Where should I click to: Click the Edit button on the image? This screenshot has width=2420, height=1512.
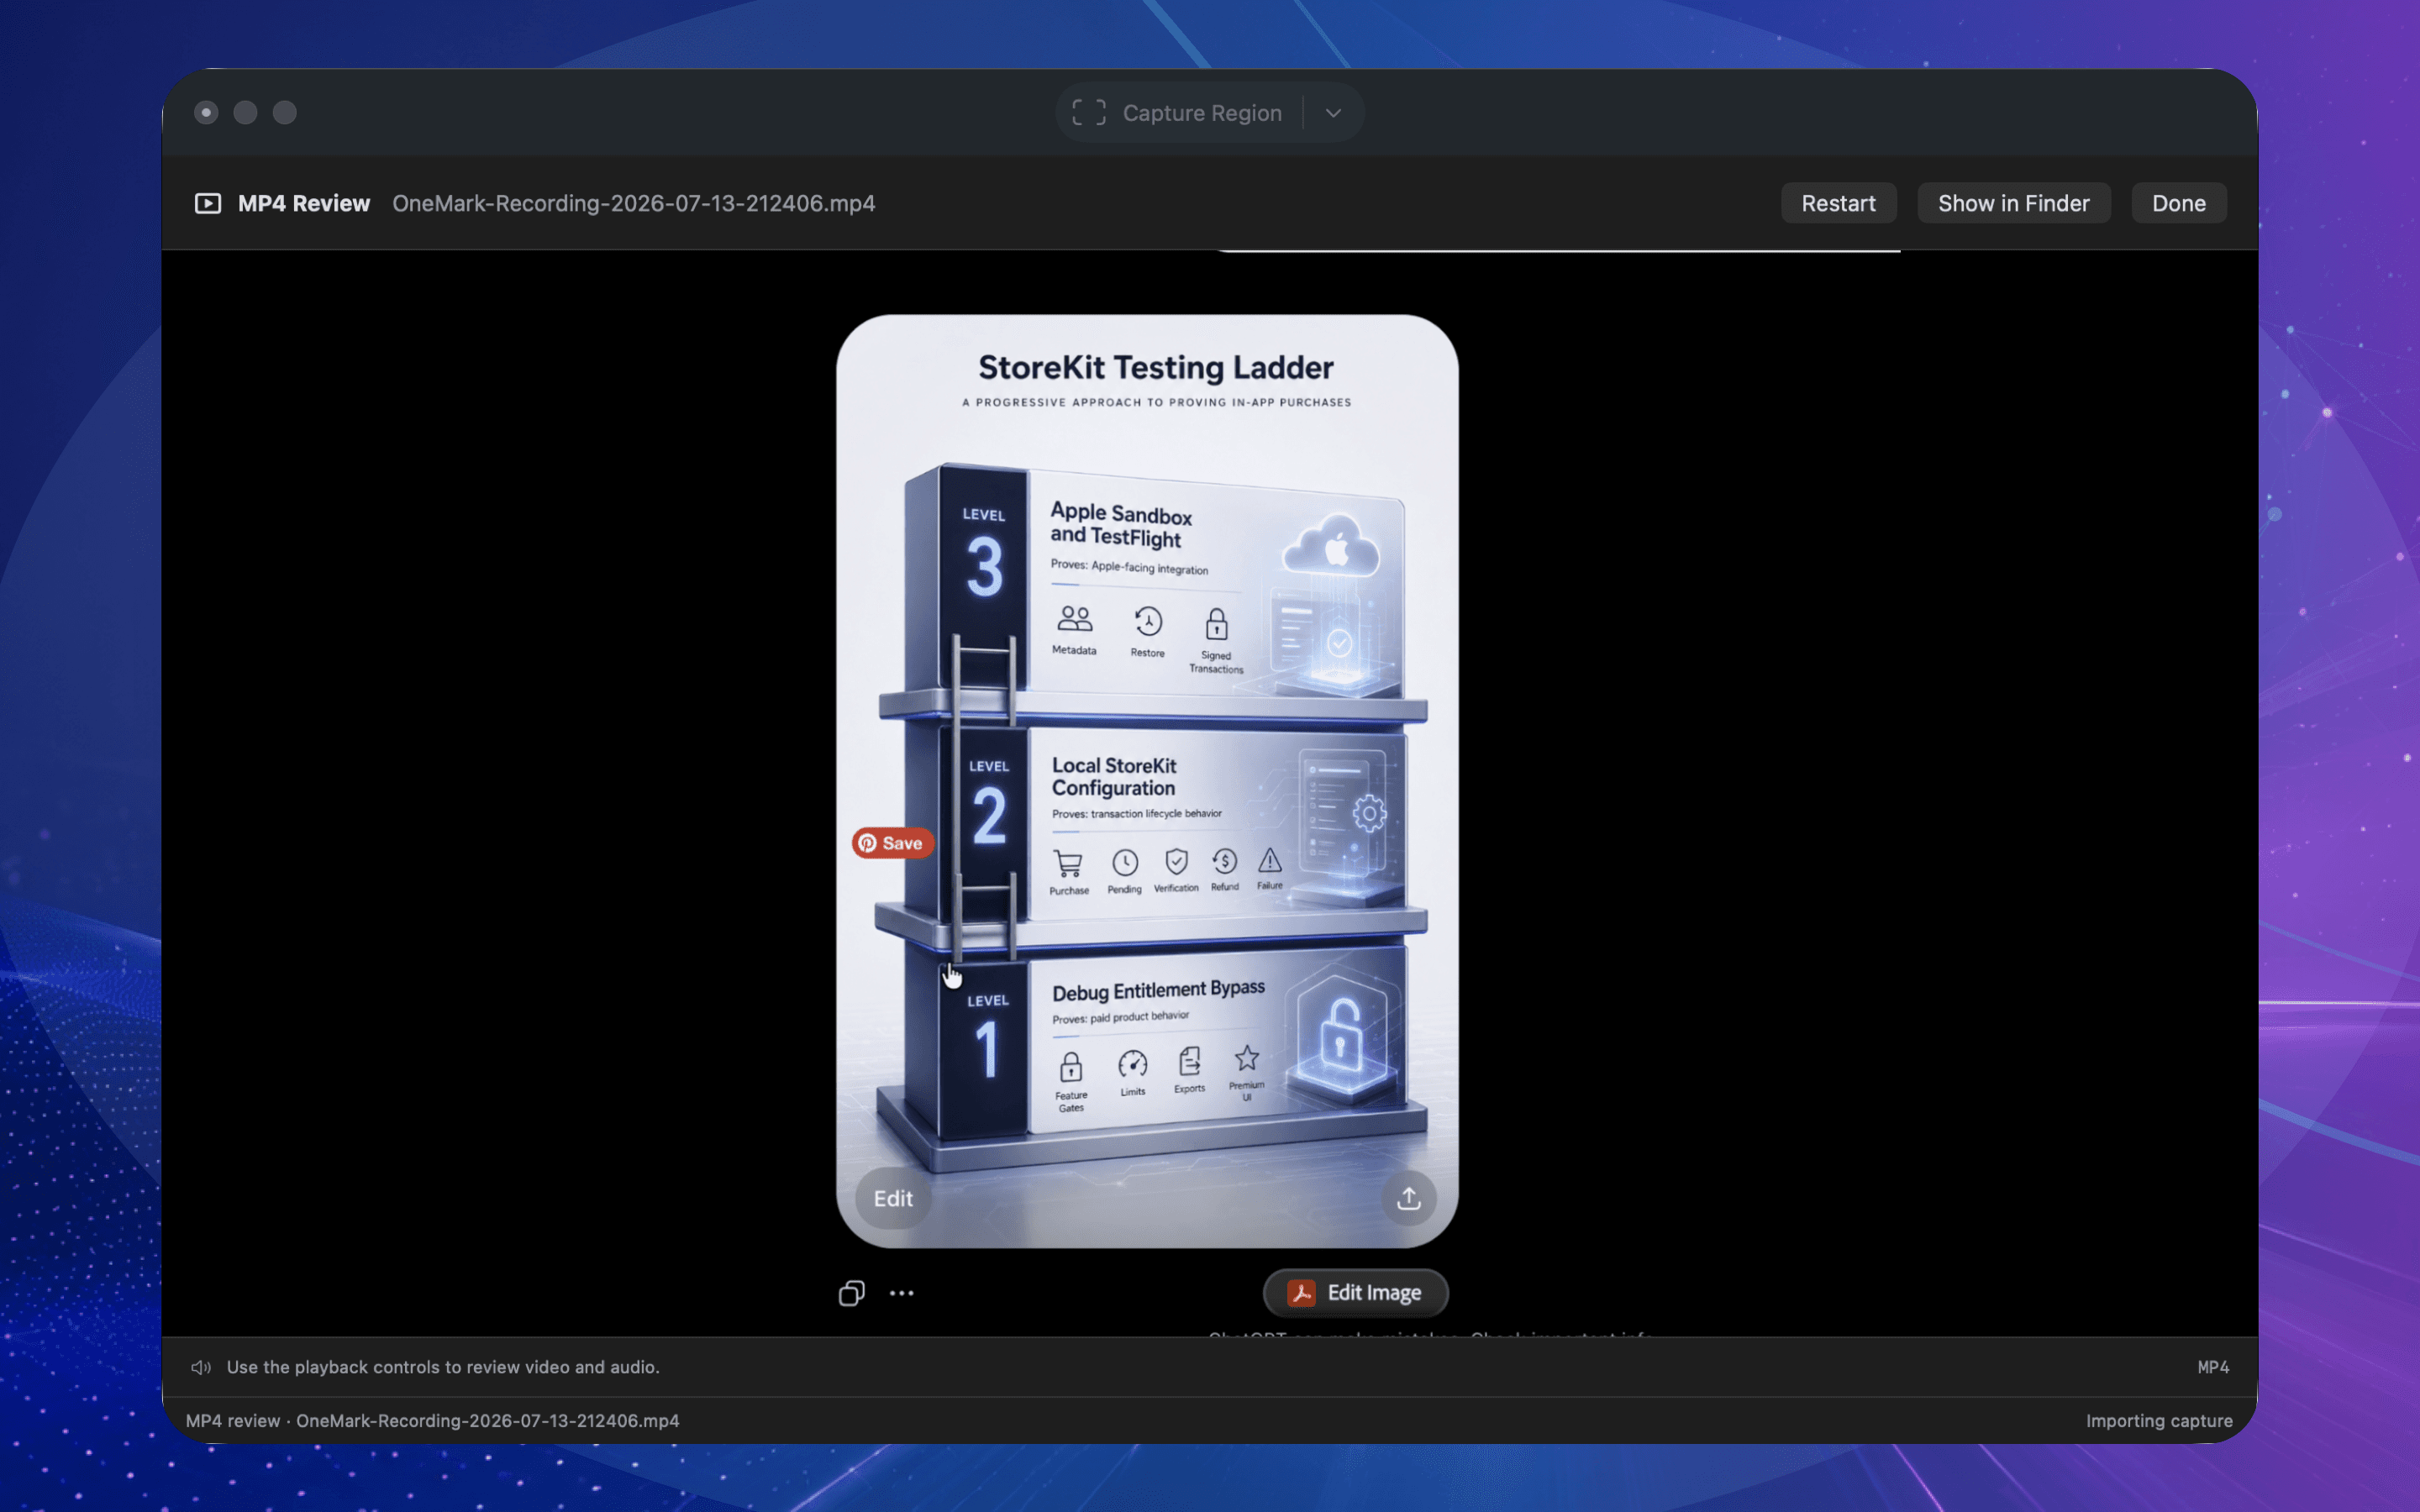[x=892, y=1198]
